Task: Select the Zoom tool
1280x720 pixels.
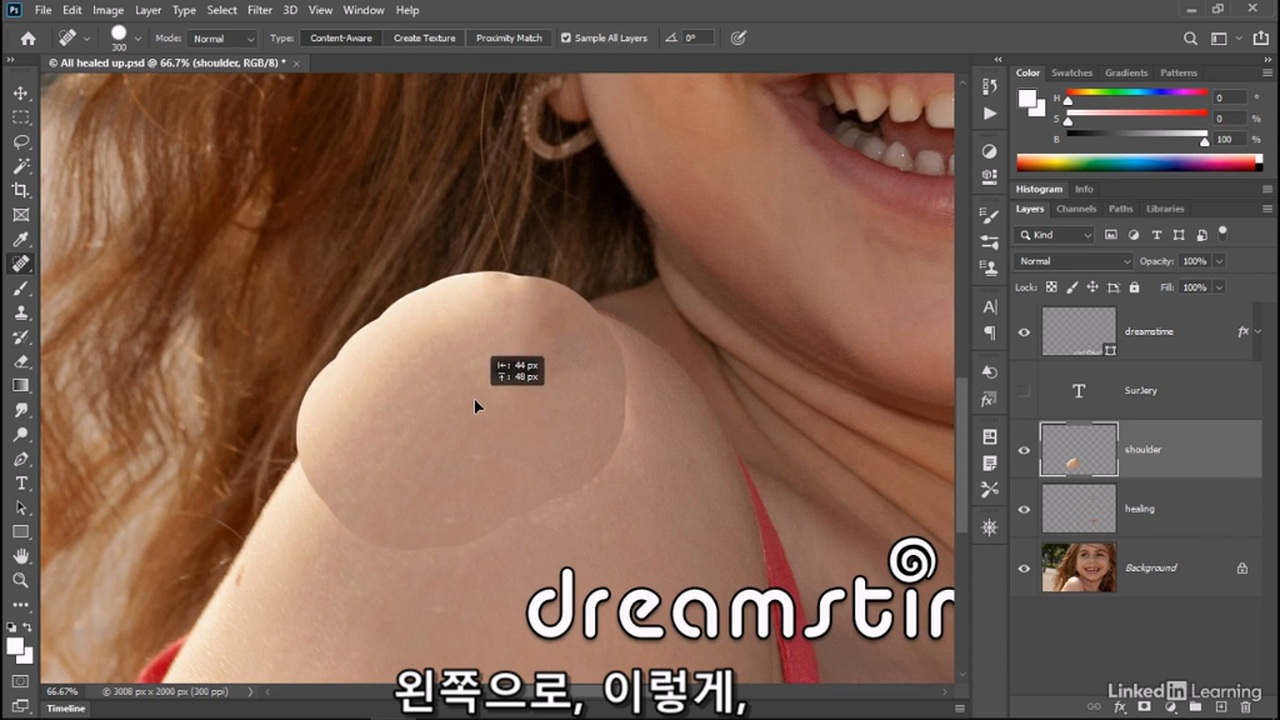Action: [x=21, y=580]
